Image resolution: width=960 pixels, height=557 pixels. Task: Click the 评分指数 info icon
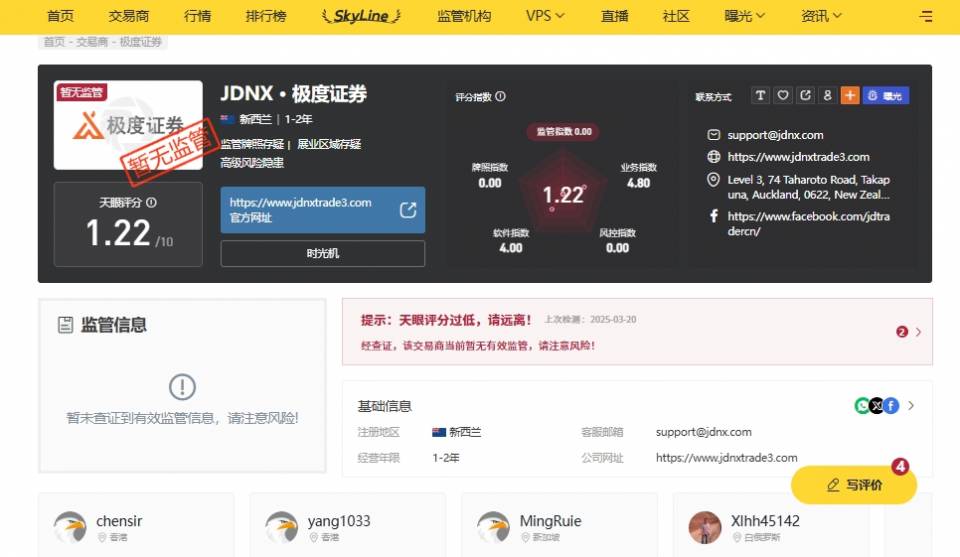point(500,96)
